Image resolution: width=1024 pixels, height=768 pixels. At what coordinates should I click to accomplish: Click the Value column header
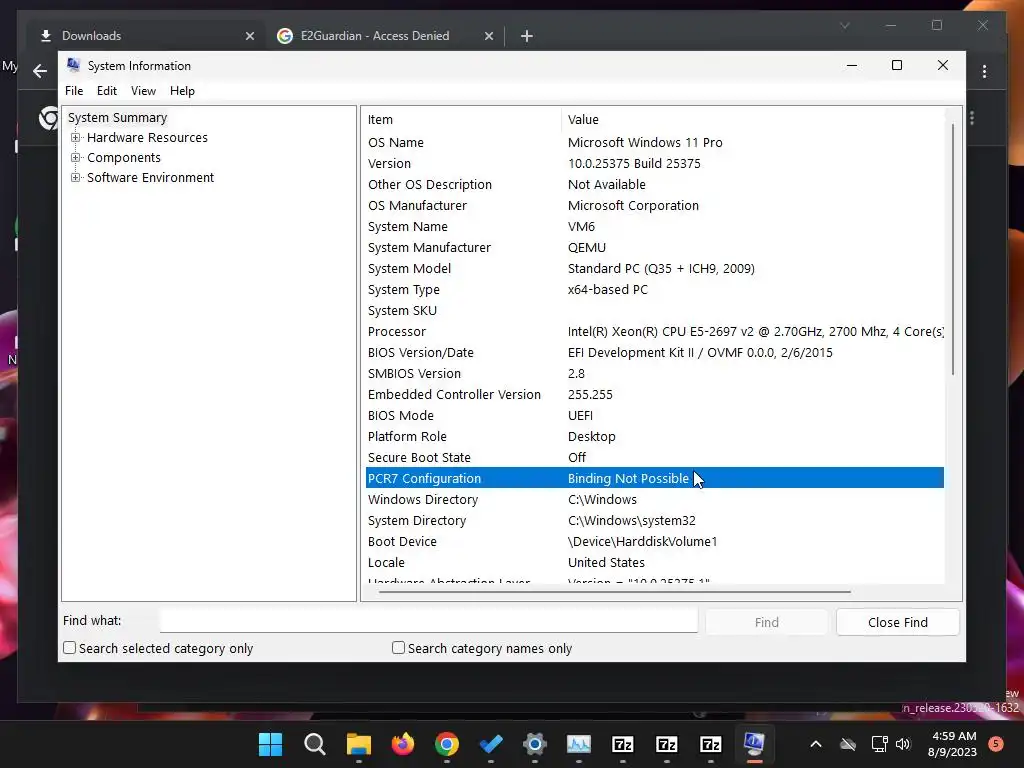(x=752, y=120)
